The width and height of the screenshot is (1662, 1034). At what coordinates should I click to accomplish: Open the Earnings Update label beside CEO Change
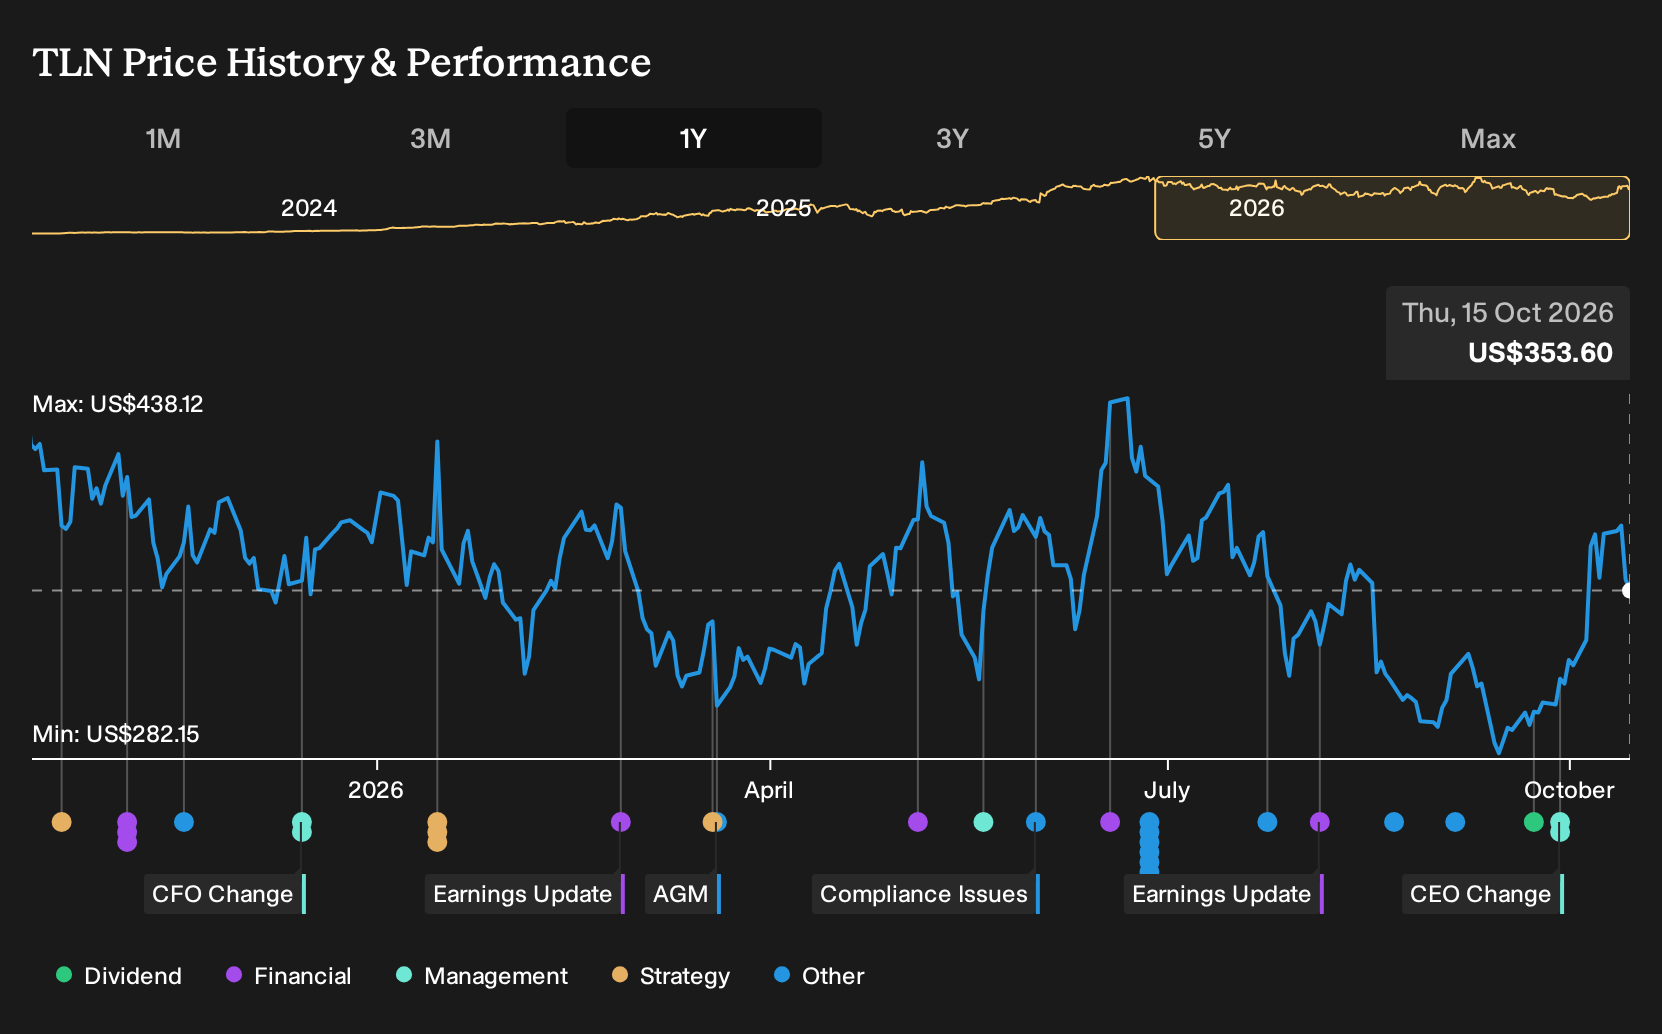[1224, 894]
